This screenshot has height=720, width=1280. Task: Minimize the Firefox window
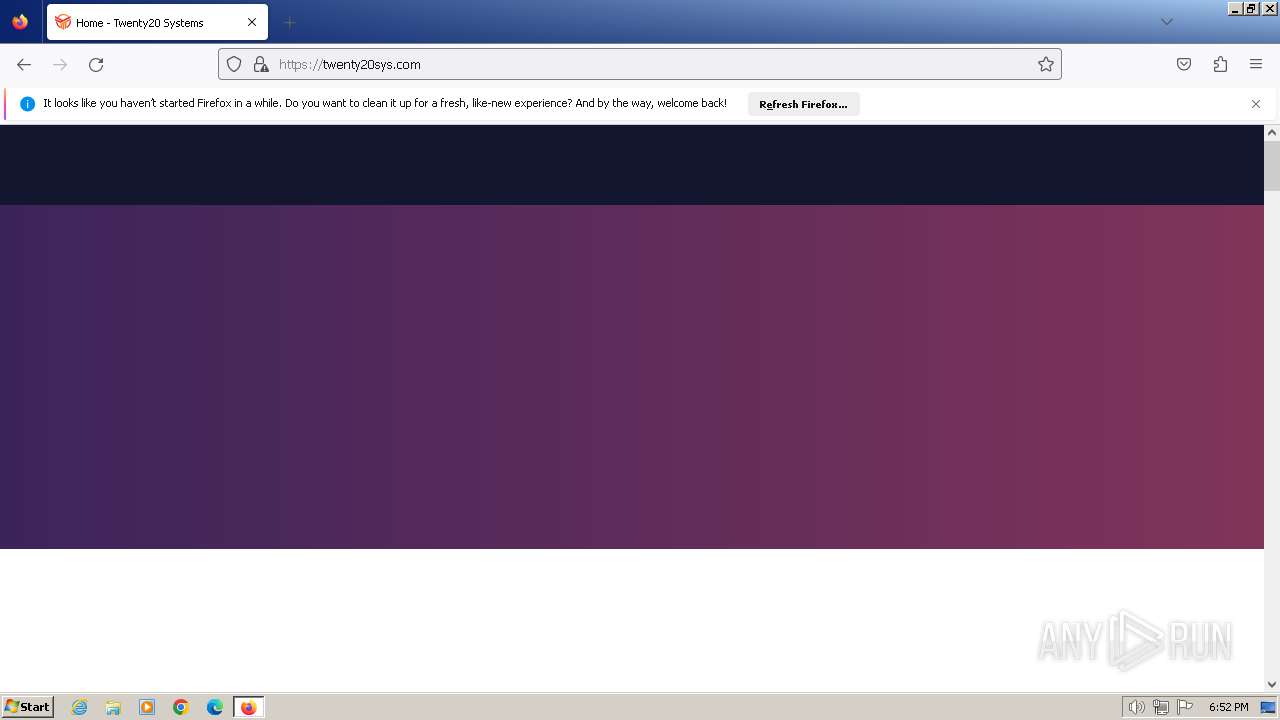tap(1236, 8)
